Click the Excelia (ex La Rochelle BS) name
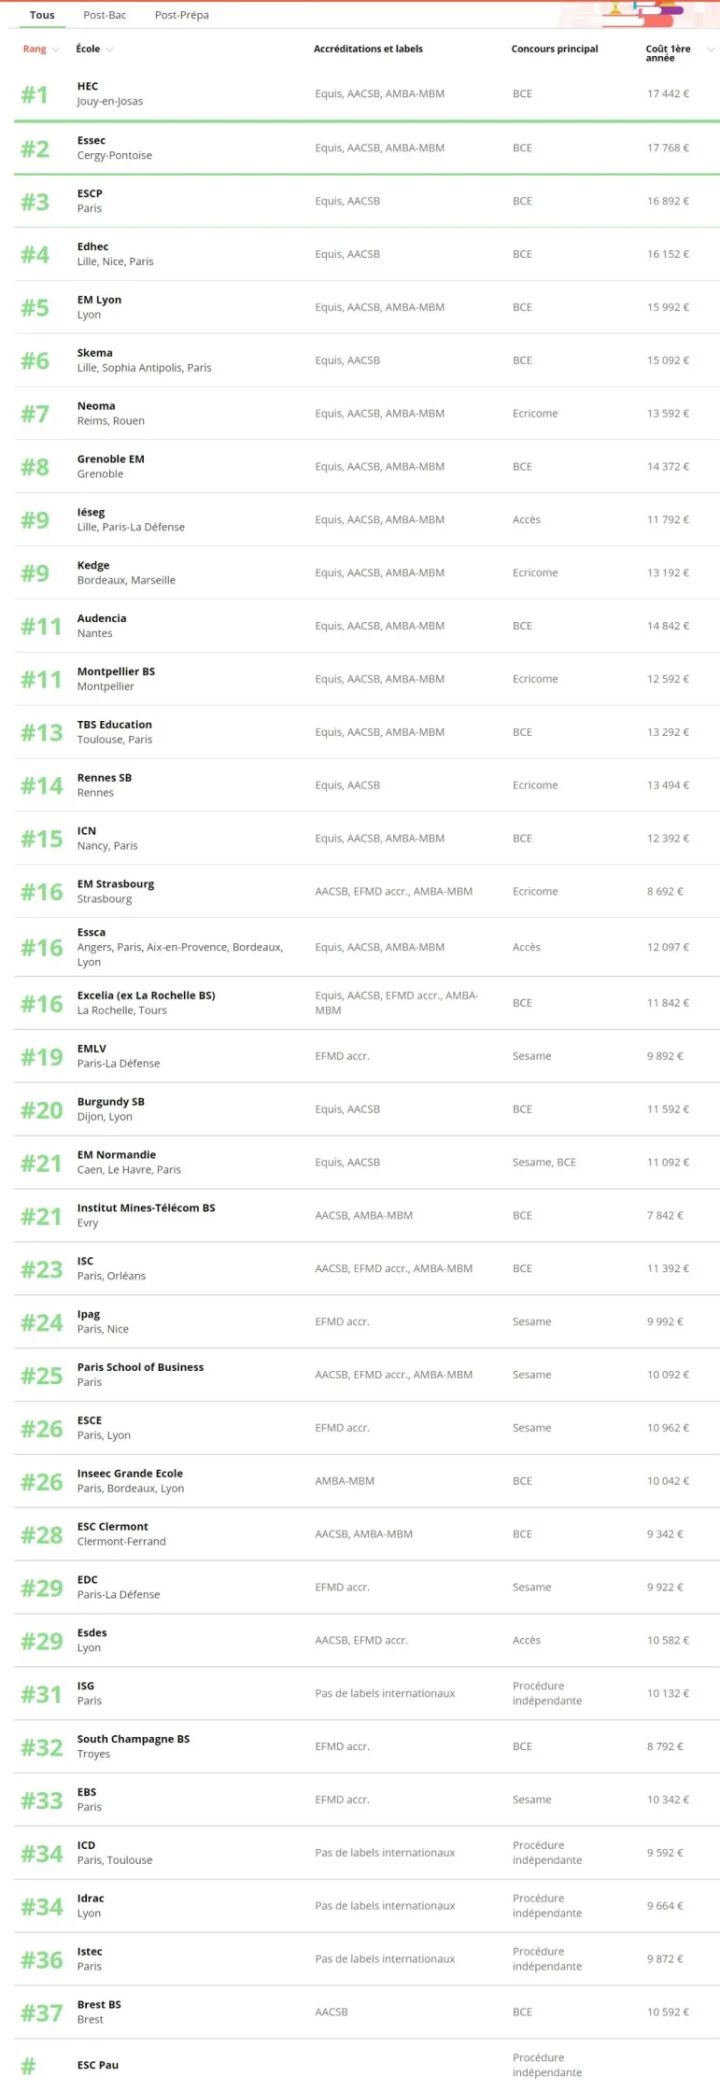Screen dimensions: 720x2090 [146, 995]
